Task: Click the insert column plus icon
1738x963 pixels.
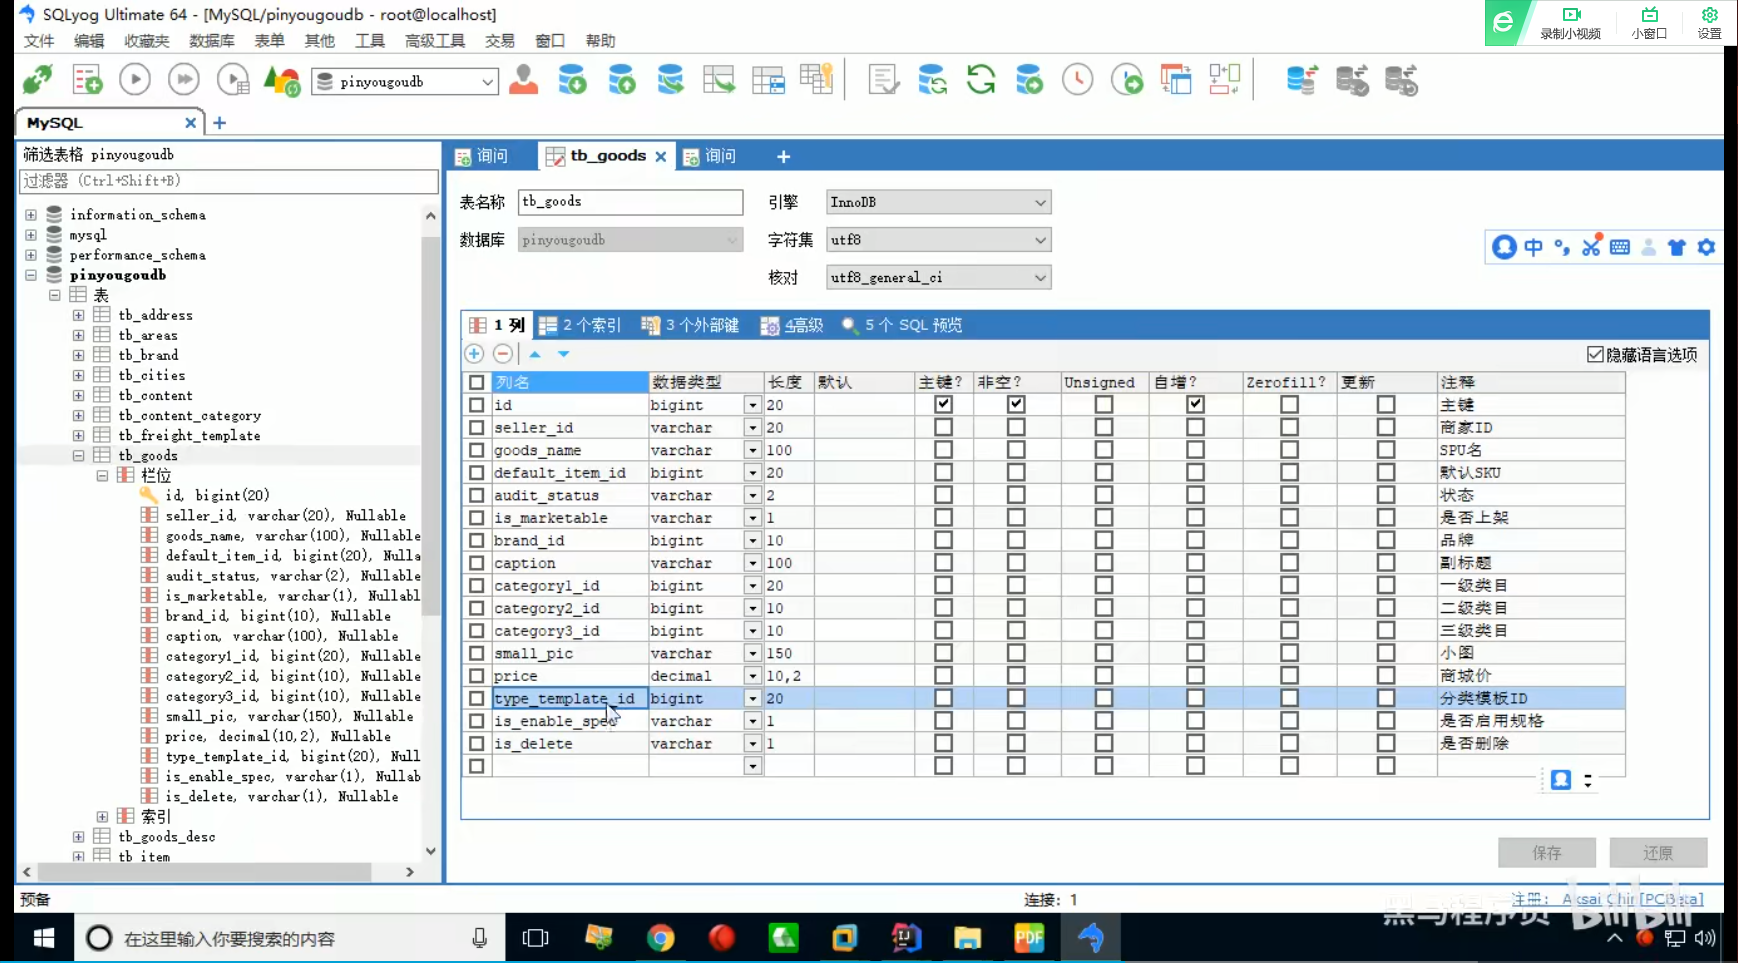Action: [474, 354]
